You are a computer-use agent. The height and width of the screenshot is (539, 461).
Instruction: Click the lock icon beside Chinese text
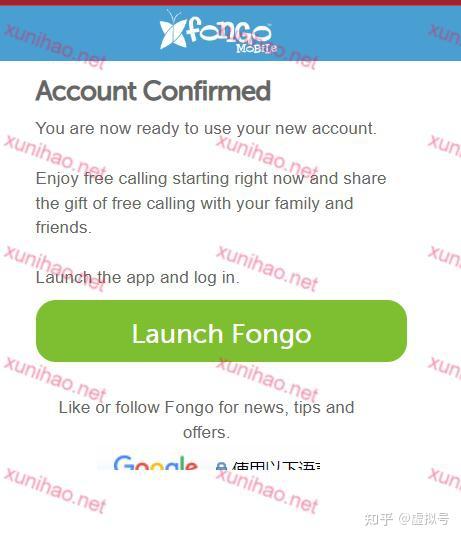tap(221, 466)
